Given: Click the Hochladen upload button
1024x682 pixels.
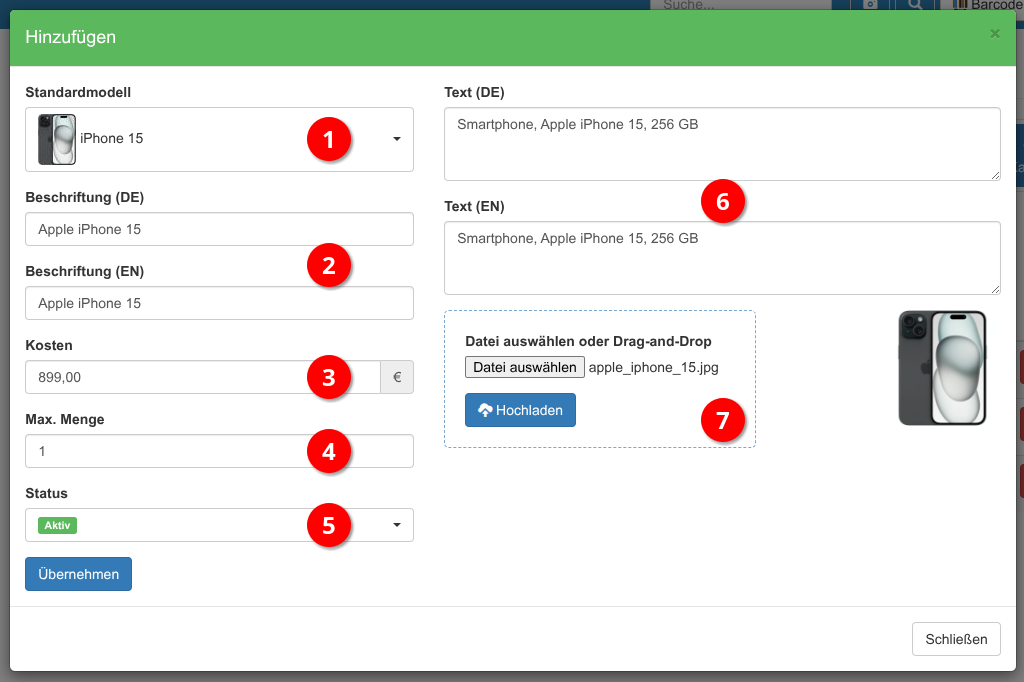Looking at the screenshot, I should [x=520, y=410].
